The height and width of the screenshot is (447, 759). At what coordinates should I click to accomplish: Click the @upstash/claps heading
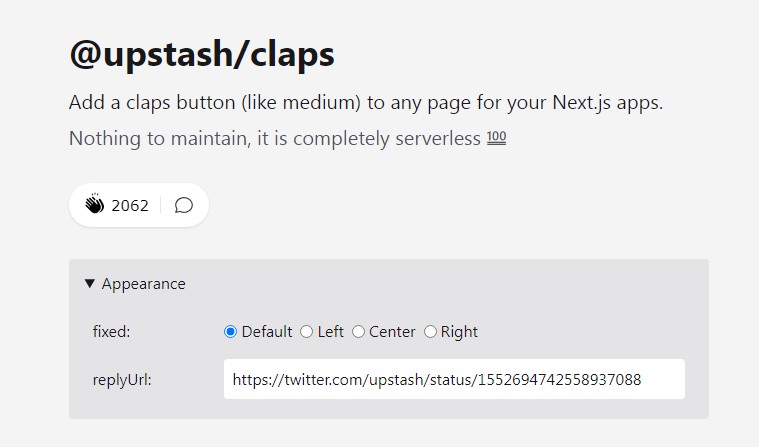point(202,55)
